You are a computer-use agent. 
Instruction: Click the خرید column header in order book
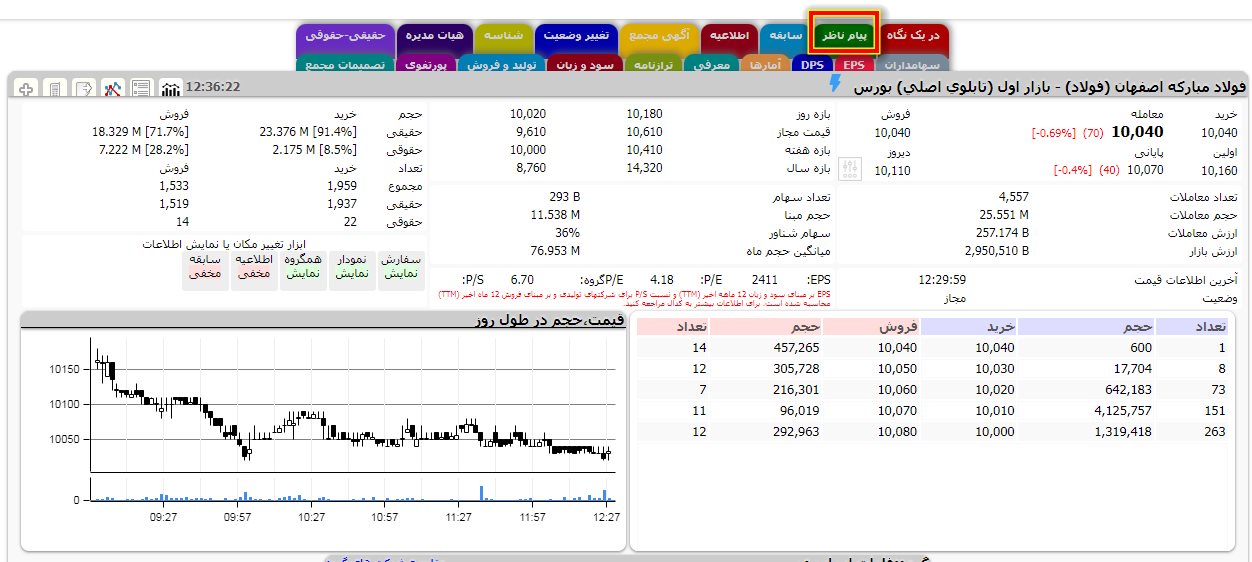tap(968, 326)
